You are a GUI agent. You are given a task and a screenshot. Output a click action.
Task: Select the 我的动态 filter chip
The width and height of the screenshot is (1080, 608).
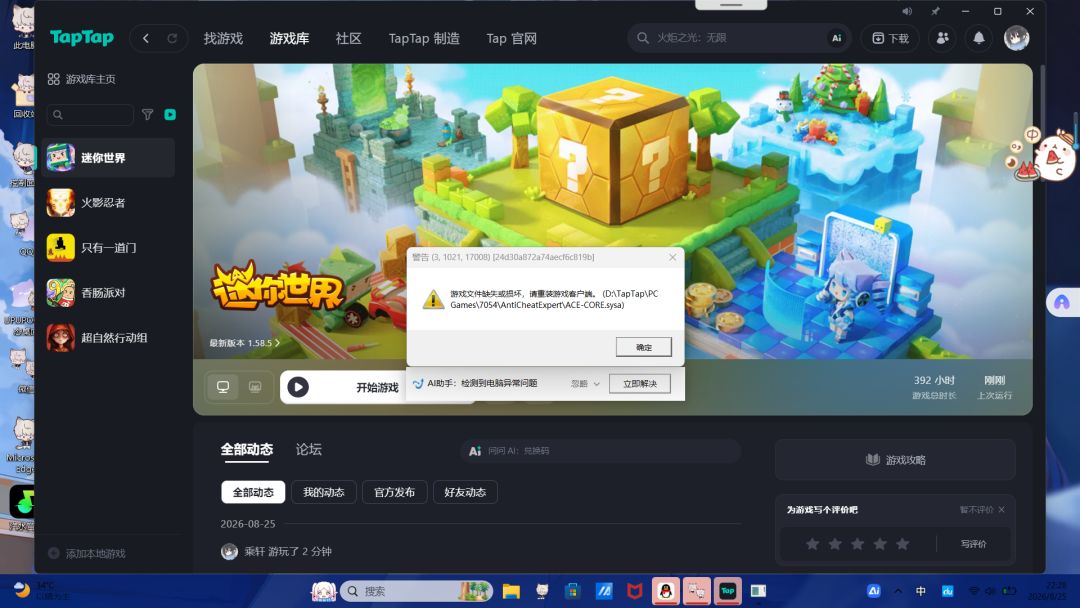[x=324, y=492]
